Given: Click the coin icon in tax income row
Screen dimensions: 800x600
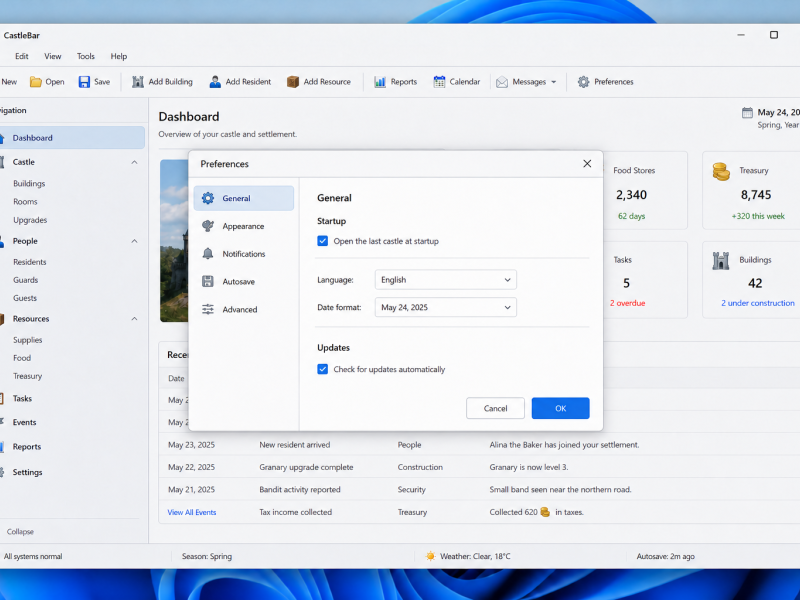Looking at the screenshot, I should (x=545, y=512).
